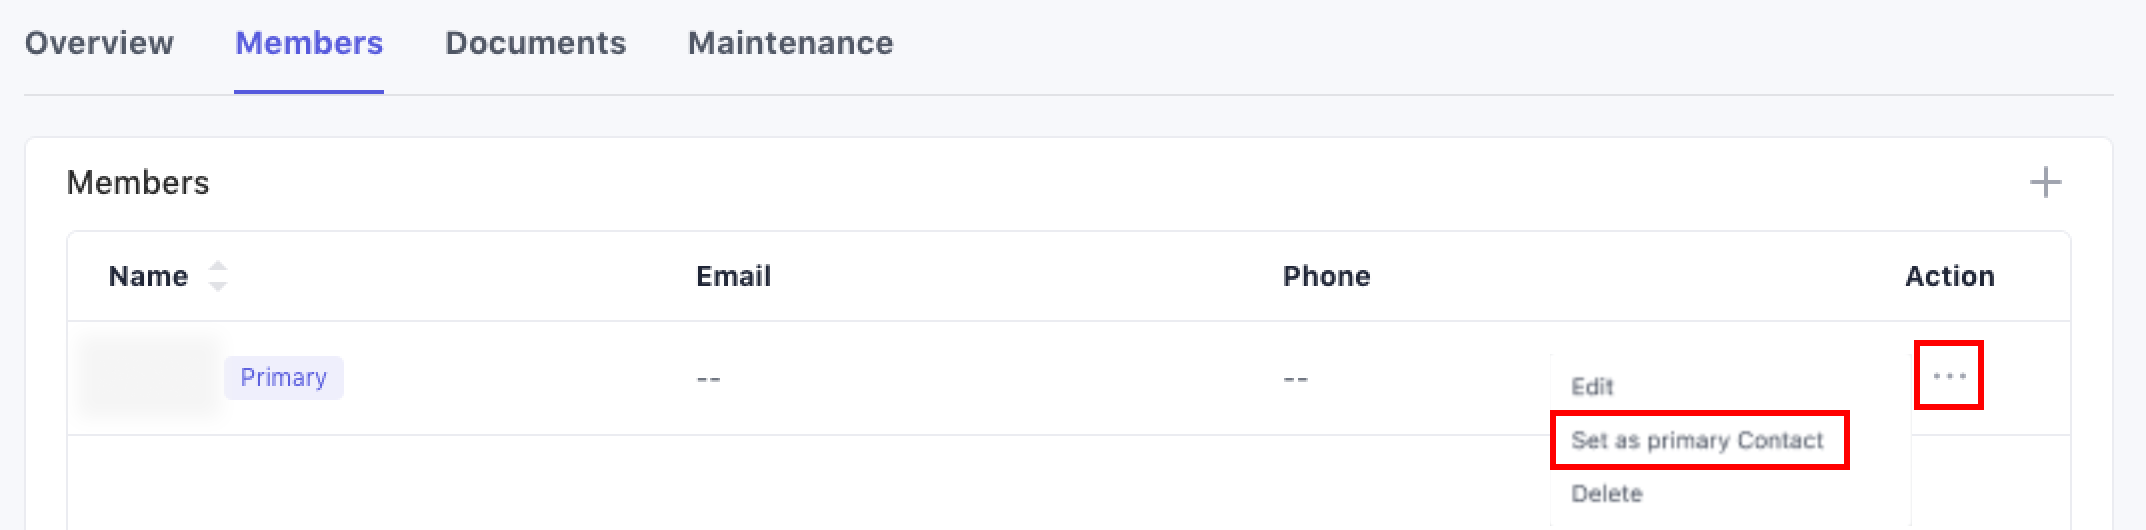The image size is (2146, 530).
Task: Select the Members tab
Action: point(308,43)
